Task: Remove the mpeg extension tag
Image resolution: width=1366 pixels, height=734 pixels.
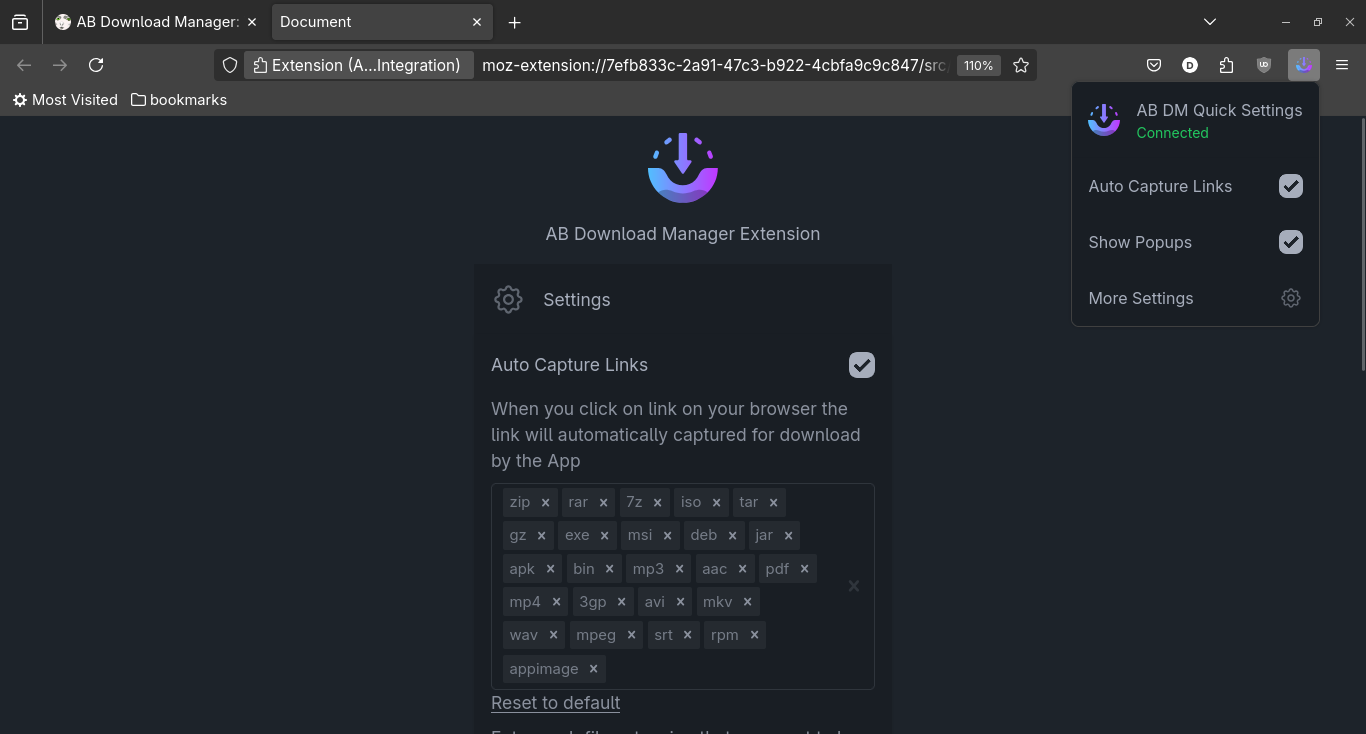Action: click(631, 635)
